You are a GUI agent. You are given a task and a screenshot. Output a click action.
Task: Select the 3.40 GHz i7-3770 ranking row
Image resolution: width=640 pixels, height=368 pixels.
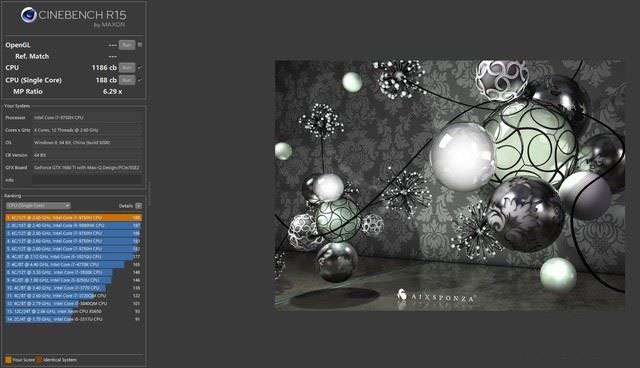73,288
